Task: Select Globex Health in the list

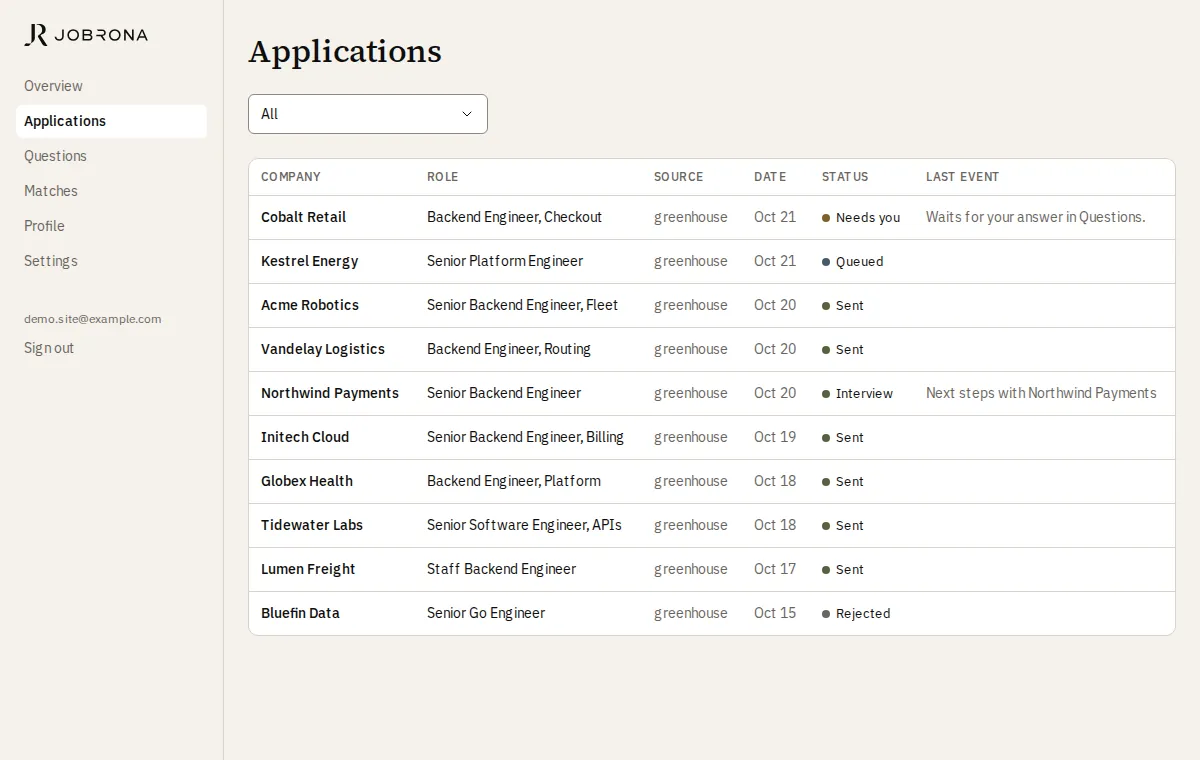Action: pos(307,481)
